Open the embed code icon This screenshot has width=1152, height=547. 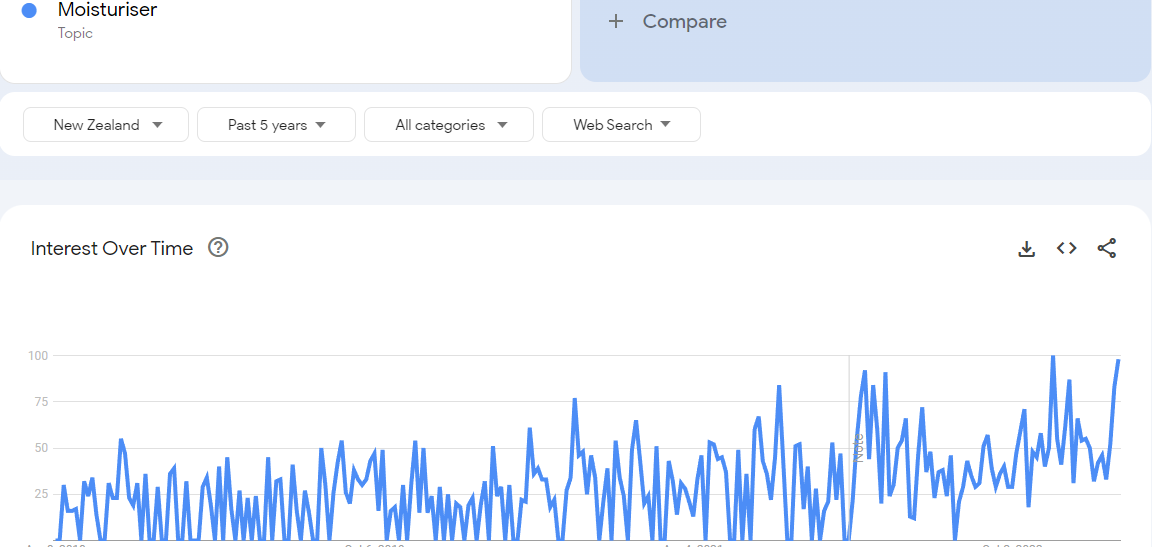pyautogui.click(x=1066, y=249)
